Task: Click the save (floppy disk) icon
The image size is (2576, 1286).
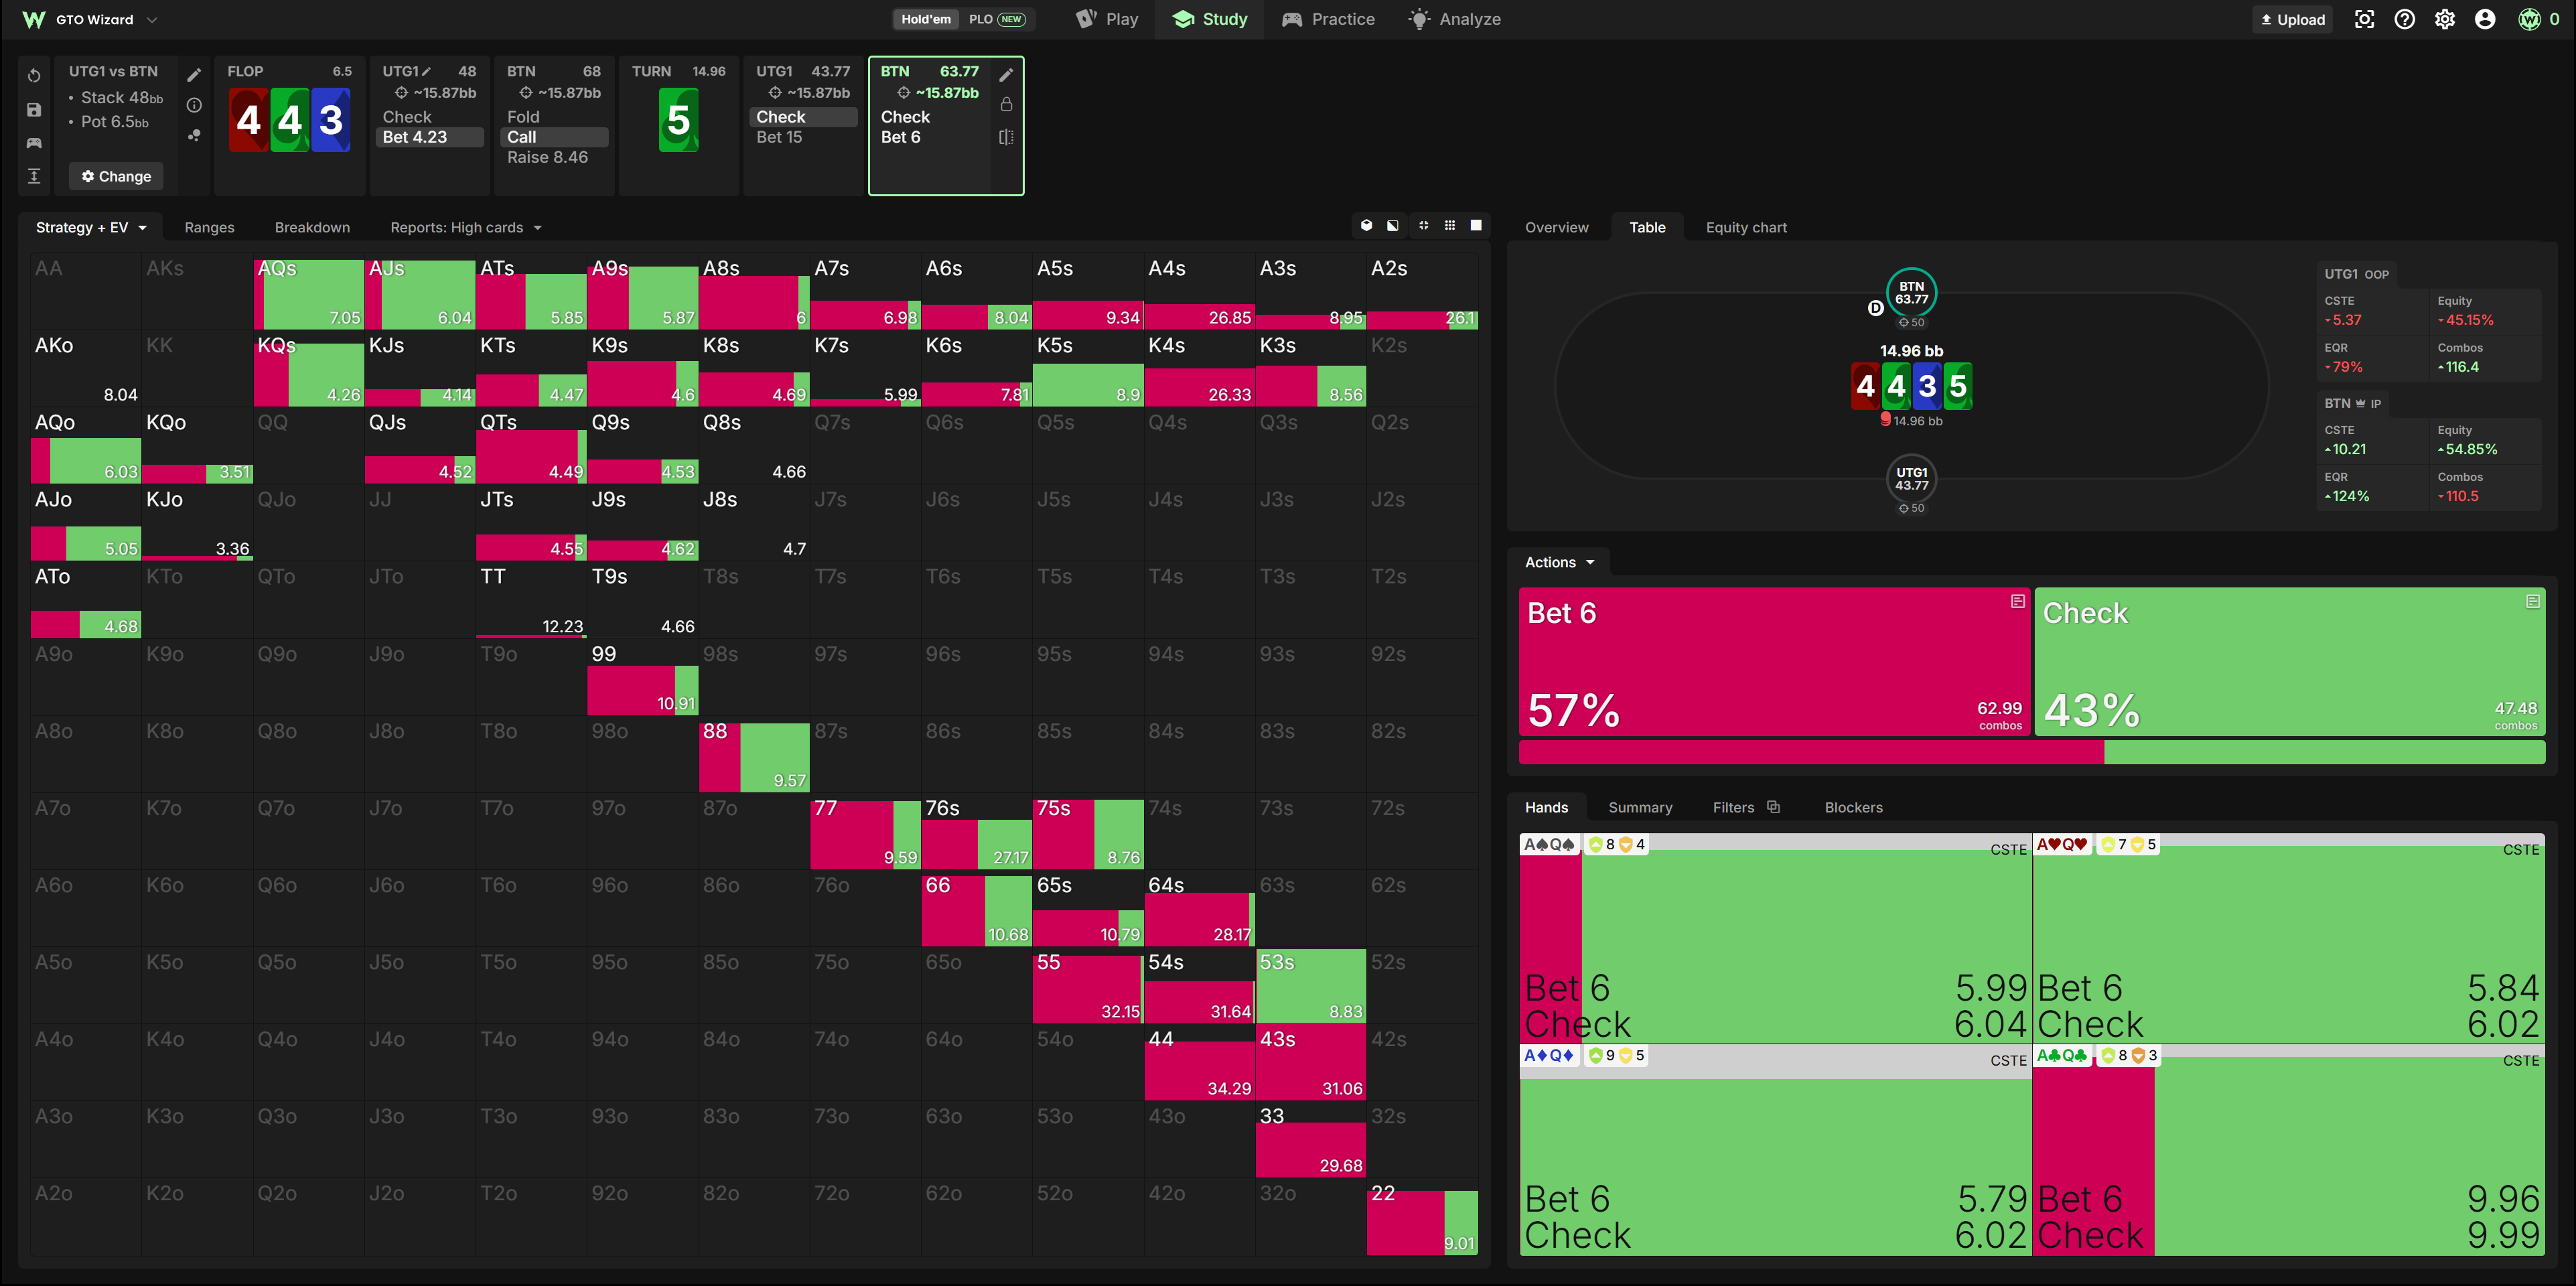Action: 34,110
